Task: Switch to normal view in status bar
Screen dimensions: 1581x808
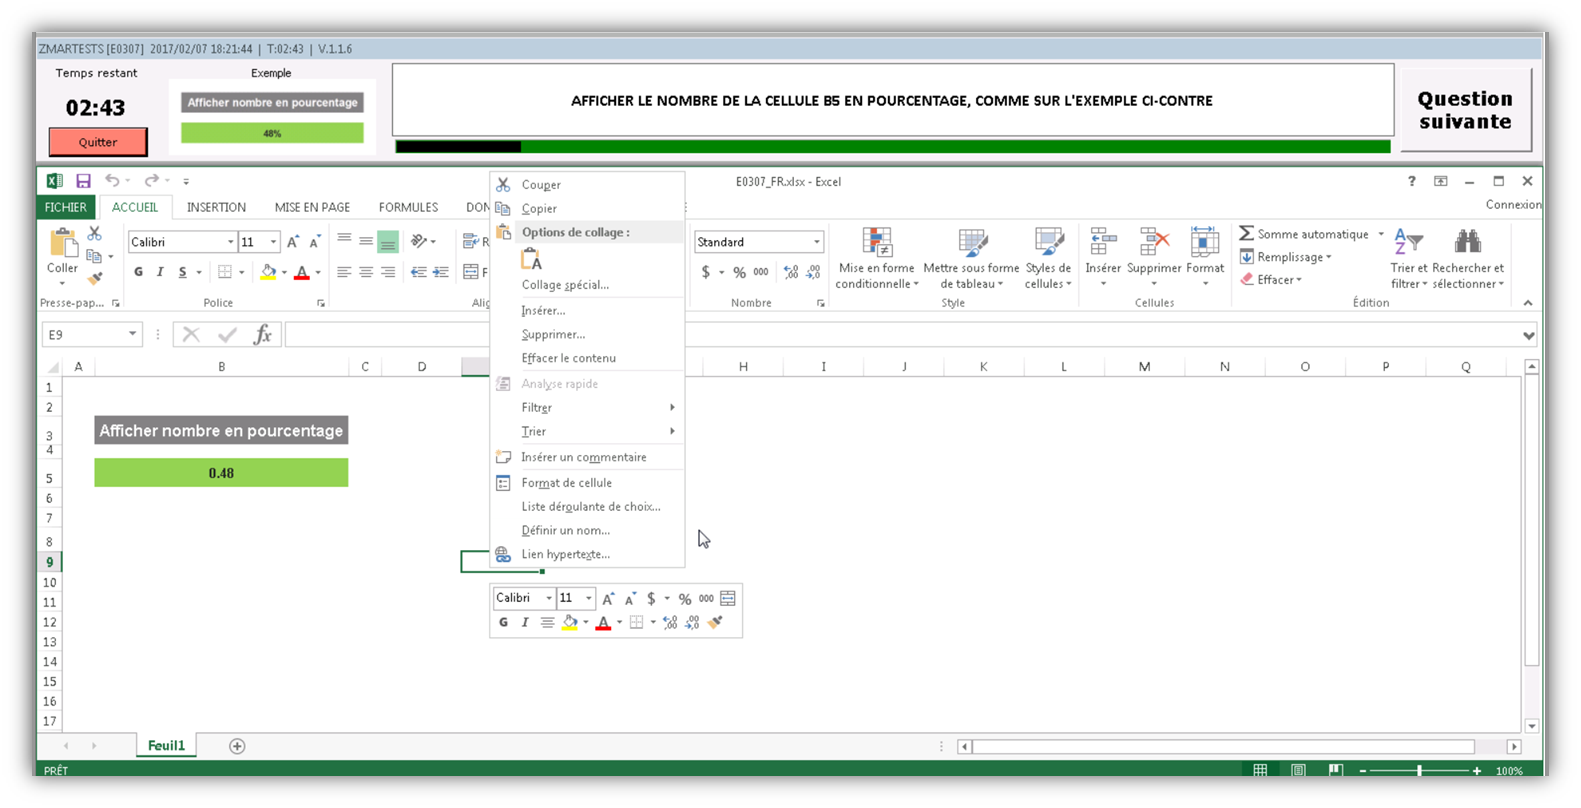Action: (1260, 770)
